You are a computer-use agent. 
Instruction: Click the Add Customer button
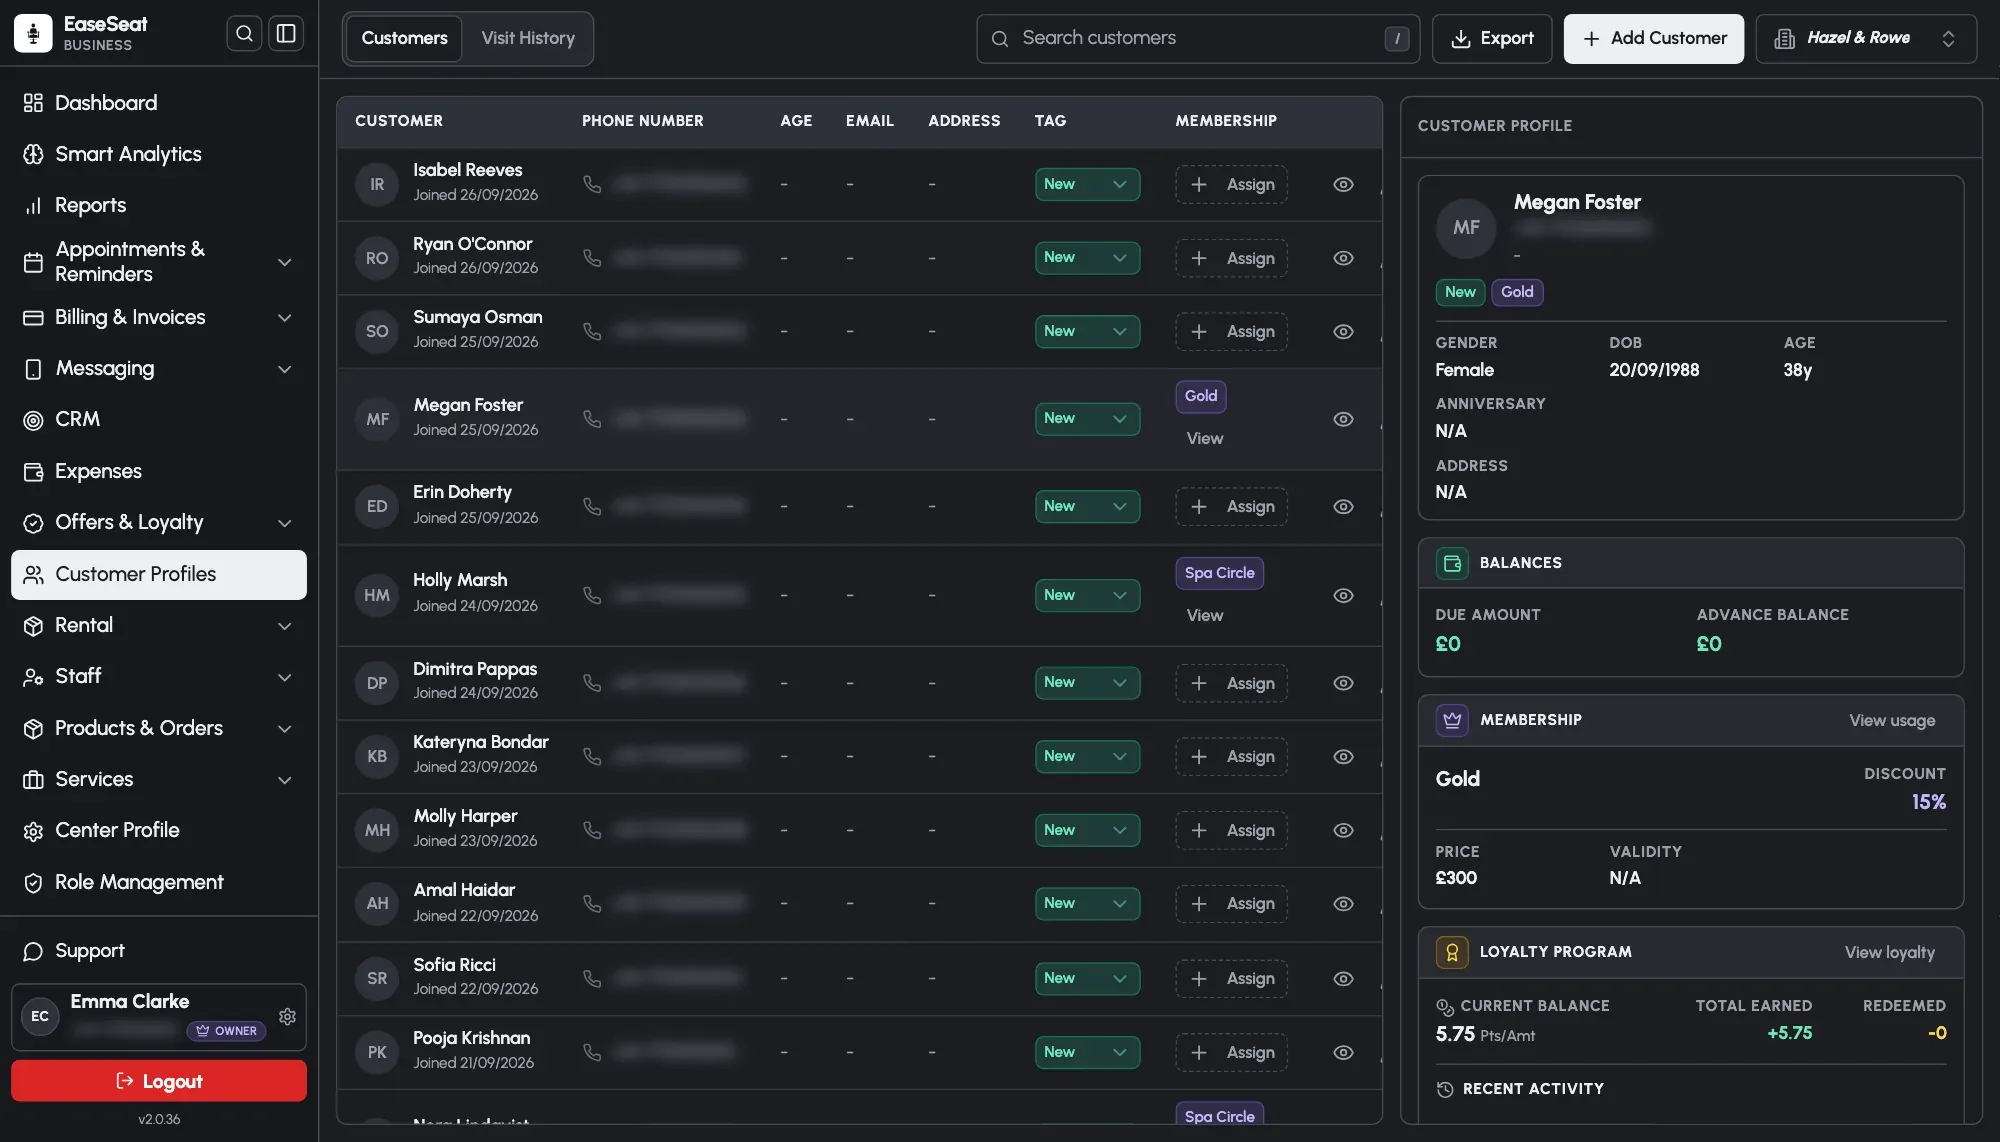point(1654,38)
